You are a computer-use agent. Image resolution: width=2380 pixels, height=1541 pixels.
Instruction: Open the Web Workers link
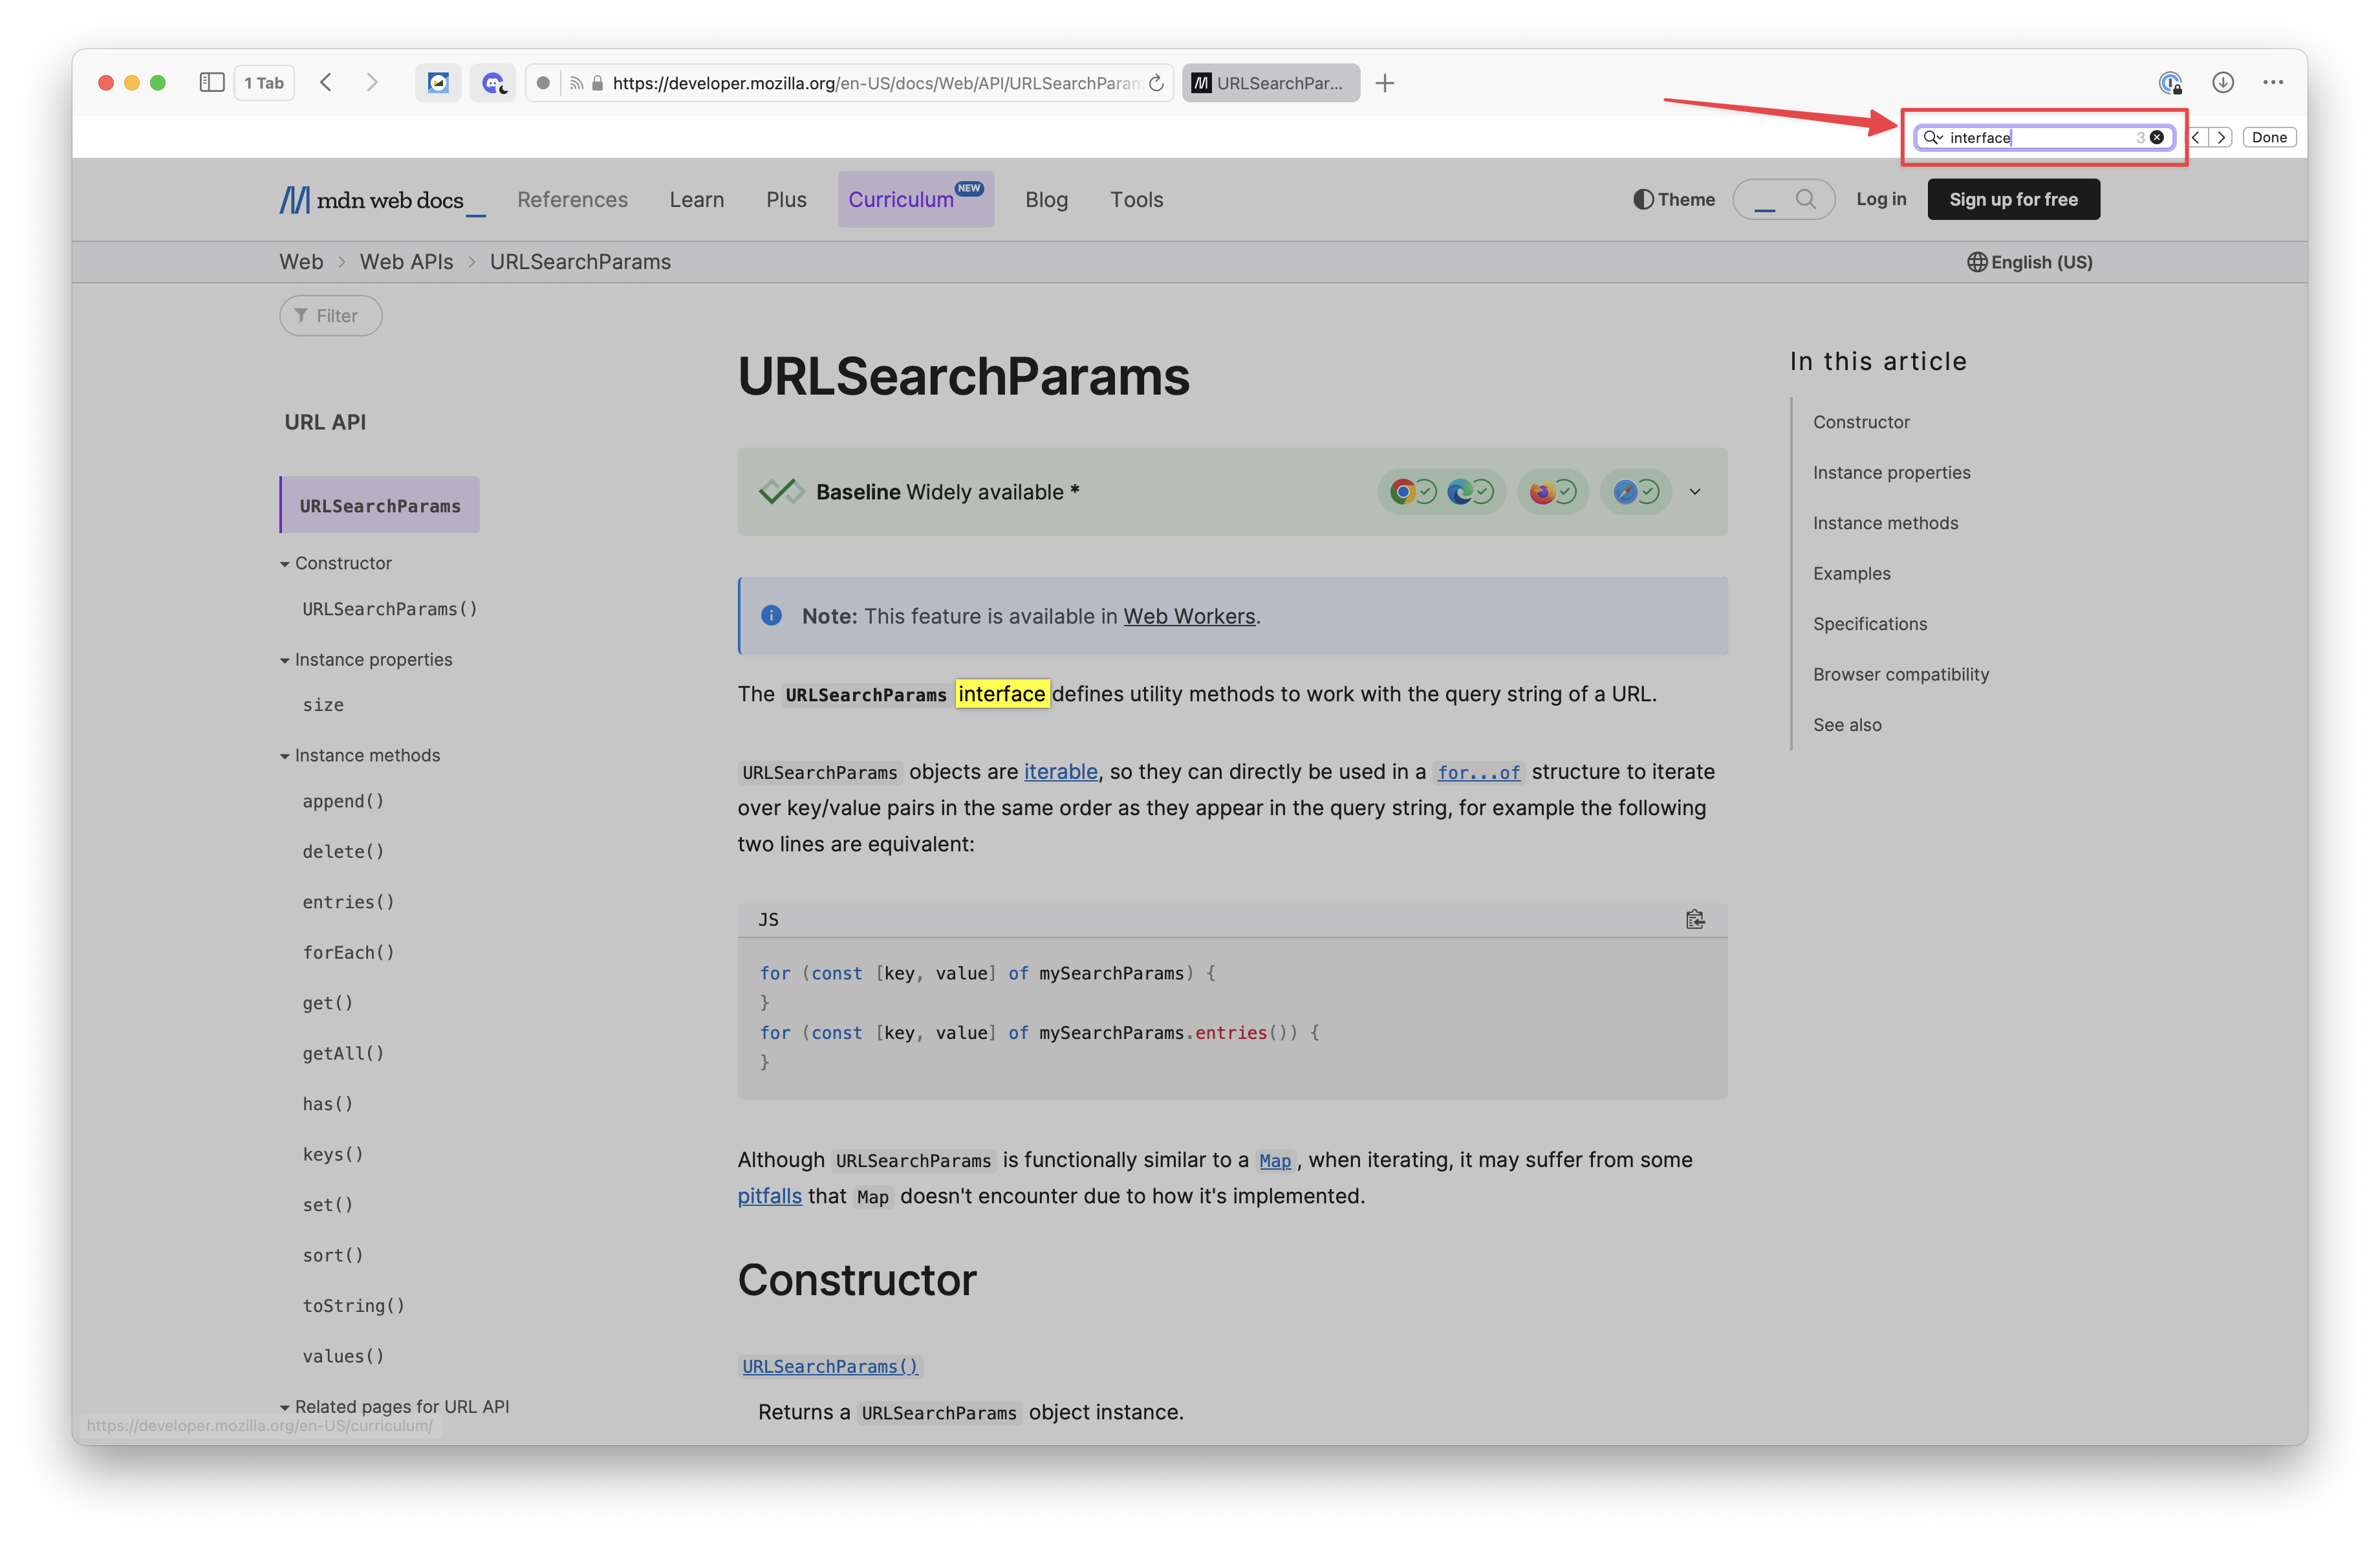point(1188,616)
